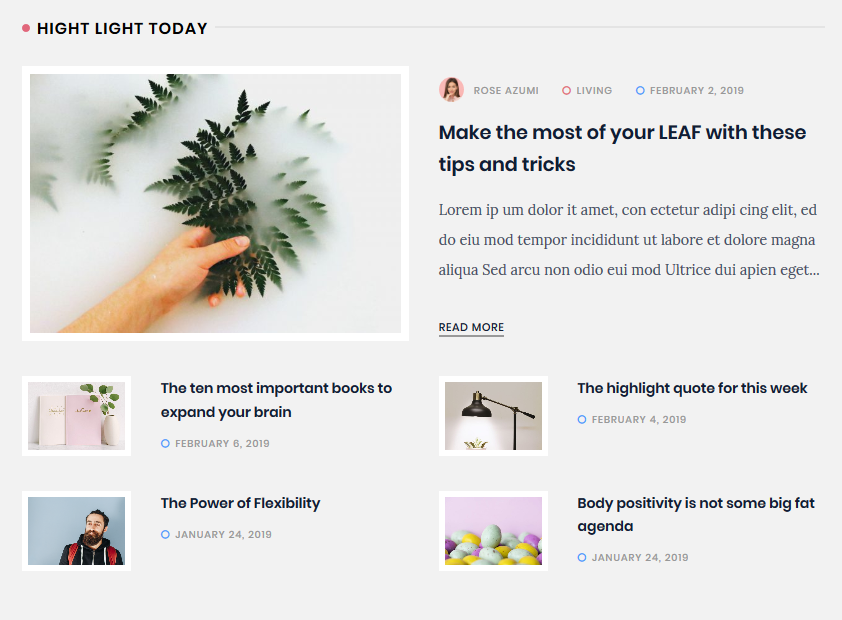The width and height of the screenshot is (842, 620).
Task: Open The highlight quote for this week
Action: coord(692,388)
